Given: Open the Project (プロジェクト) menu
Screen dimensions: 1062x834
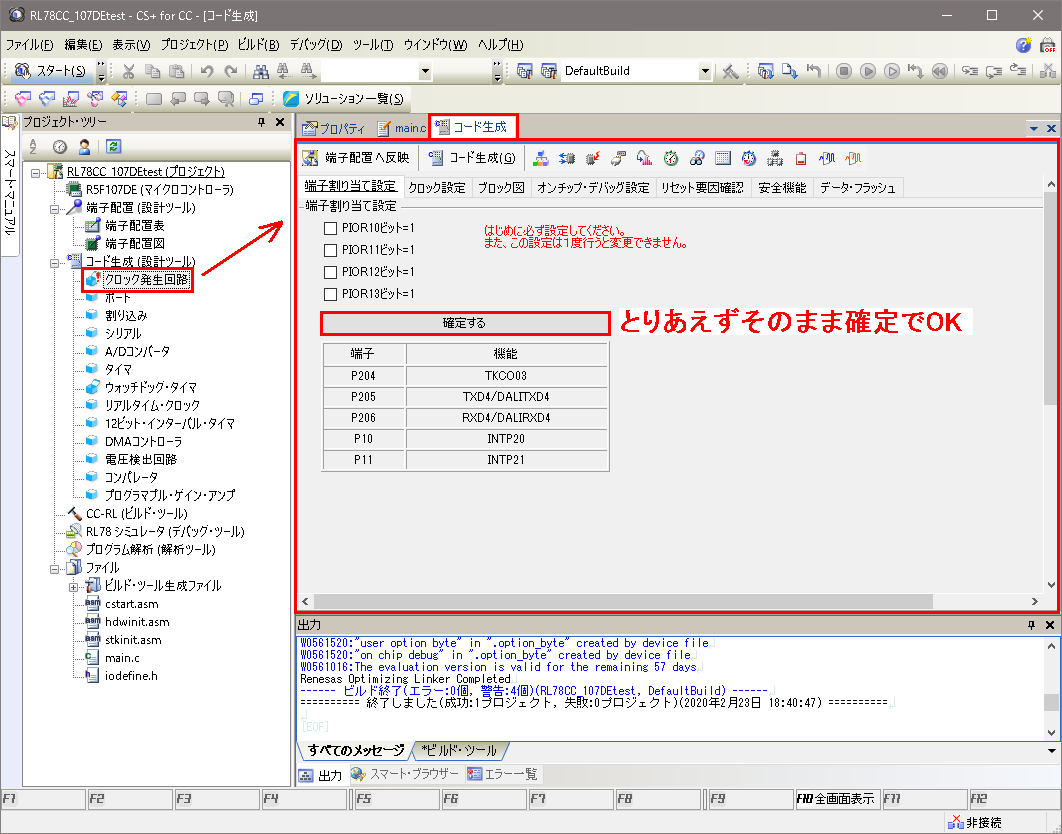Looking at the screenshot, I should click(194, 45).
